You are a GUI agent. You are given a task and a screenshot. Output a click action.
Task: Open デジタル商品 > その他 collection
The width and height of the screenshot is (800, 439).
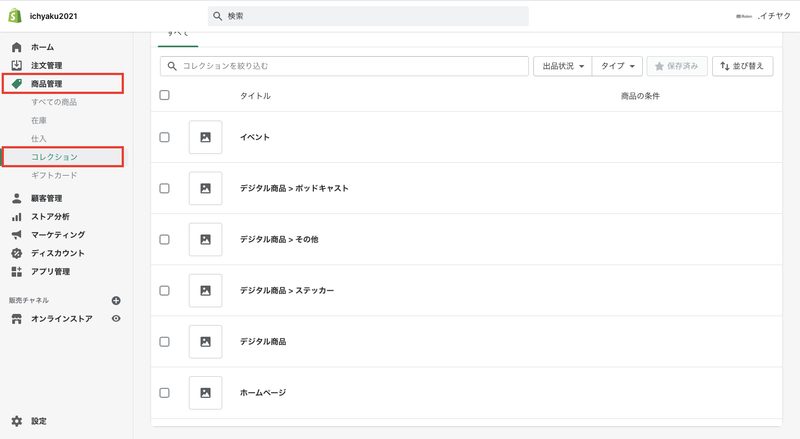tap(279, 239)
